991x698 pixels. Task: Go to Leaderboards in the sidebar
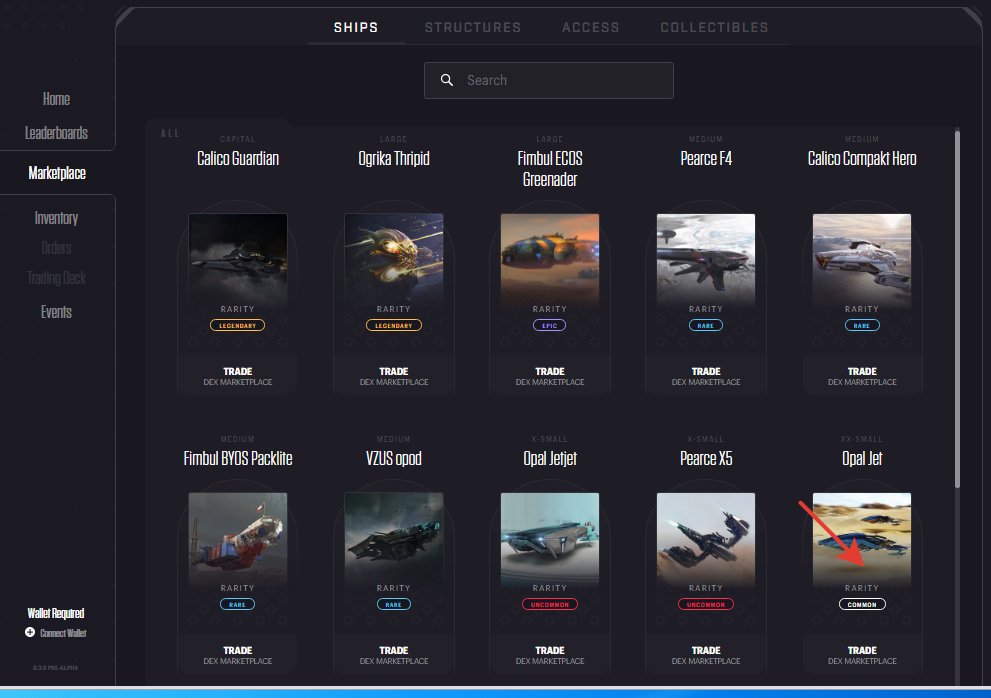coord(56,133)
